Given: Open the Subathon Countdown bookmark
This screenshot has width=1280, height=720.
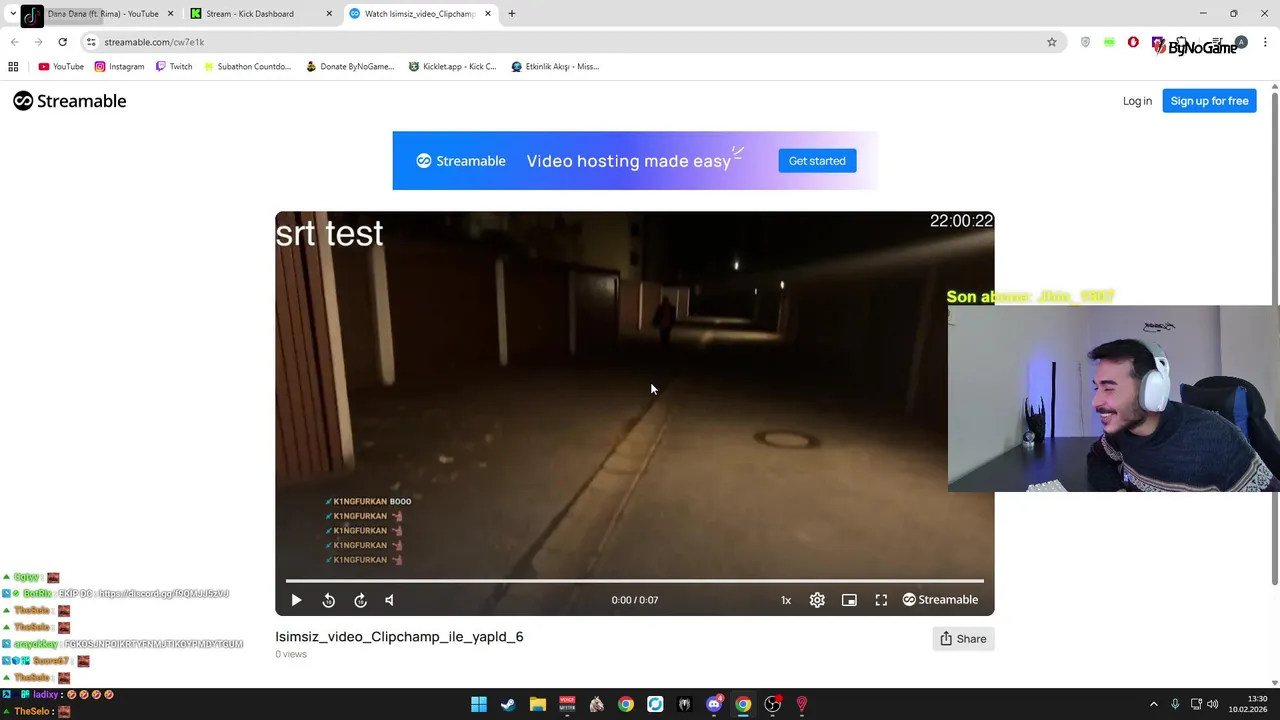Looking at the screenshot, I should pyautogui.click(x=247, y=67).
